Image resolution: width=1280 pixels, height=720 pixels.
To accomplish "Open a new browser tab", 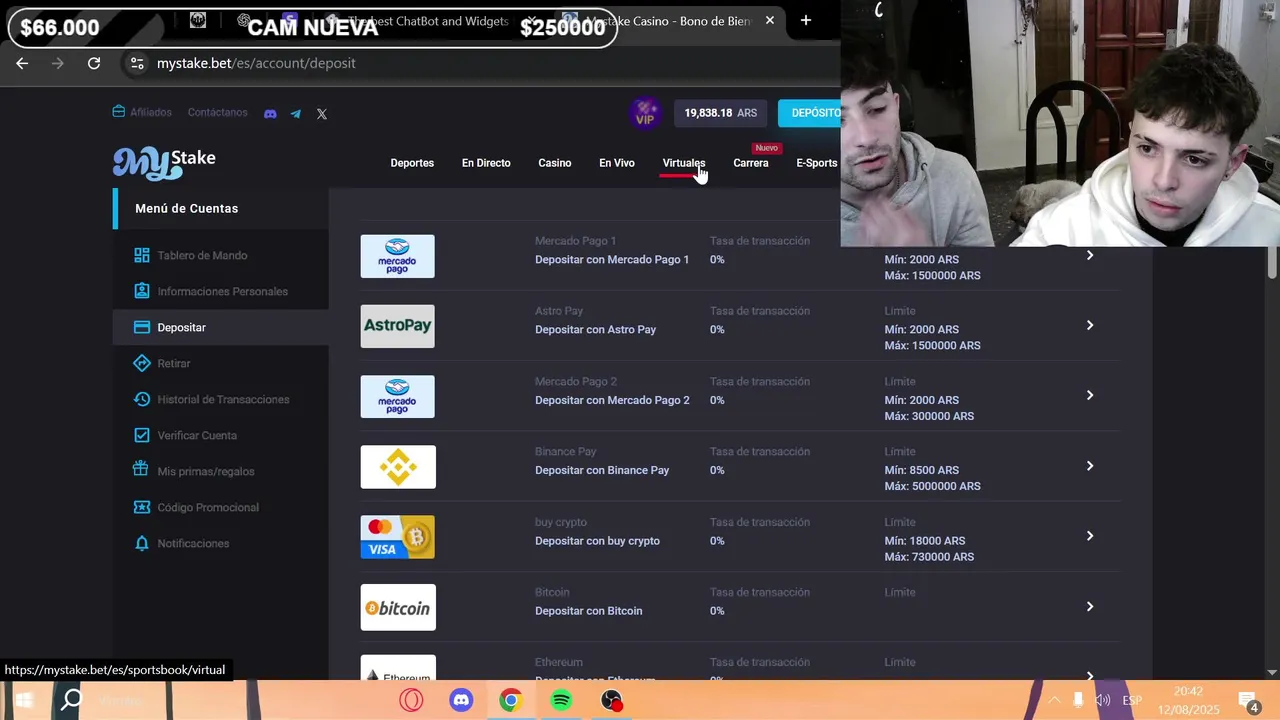I will pyautogui.click(x=806, y=20).
